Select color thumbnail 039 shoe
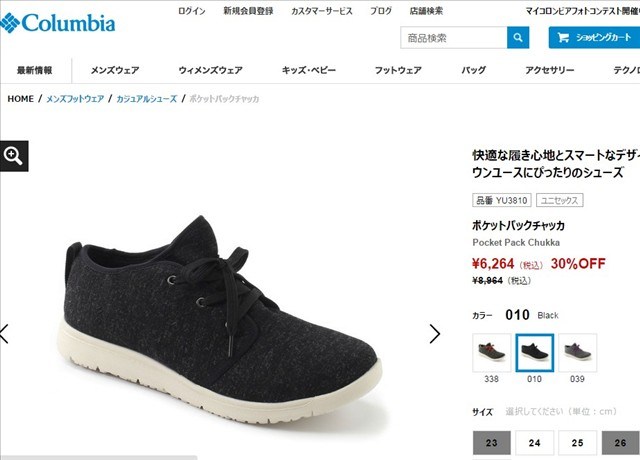640x460 pixels. 577,353
